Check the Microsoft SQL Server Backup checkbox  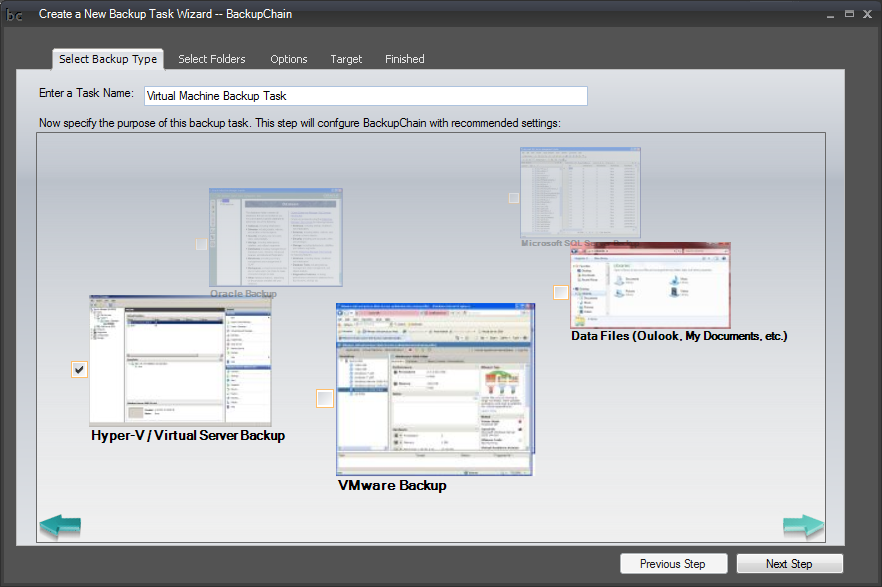point(514,198)
